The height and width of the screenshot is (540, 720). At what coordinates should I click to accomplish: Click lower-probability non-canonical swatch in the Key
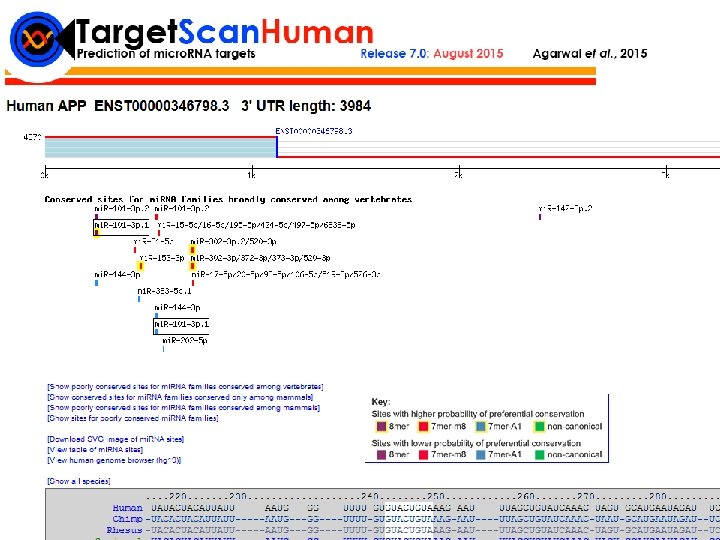point(540,455)
